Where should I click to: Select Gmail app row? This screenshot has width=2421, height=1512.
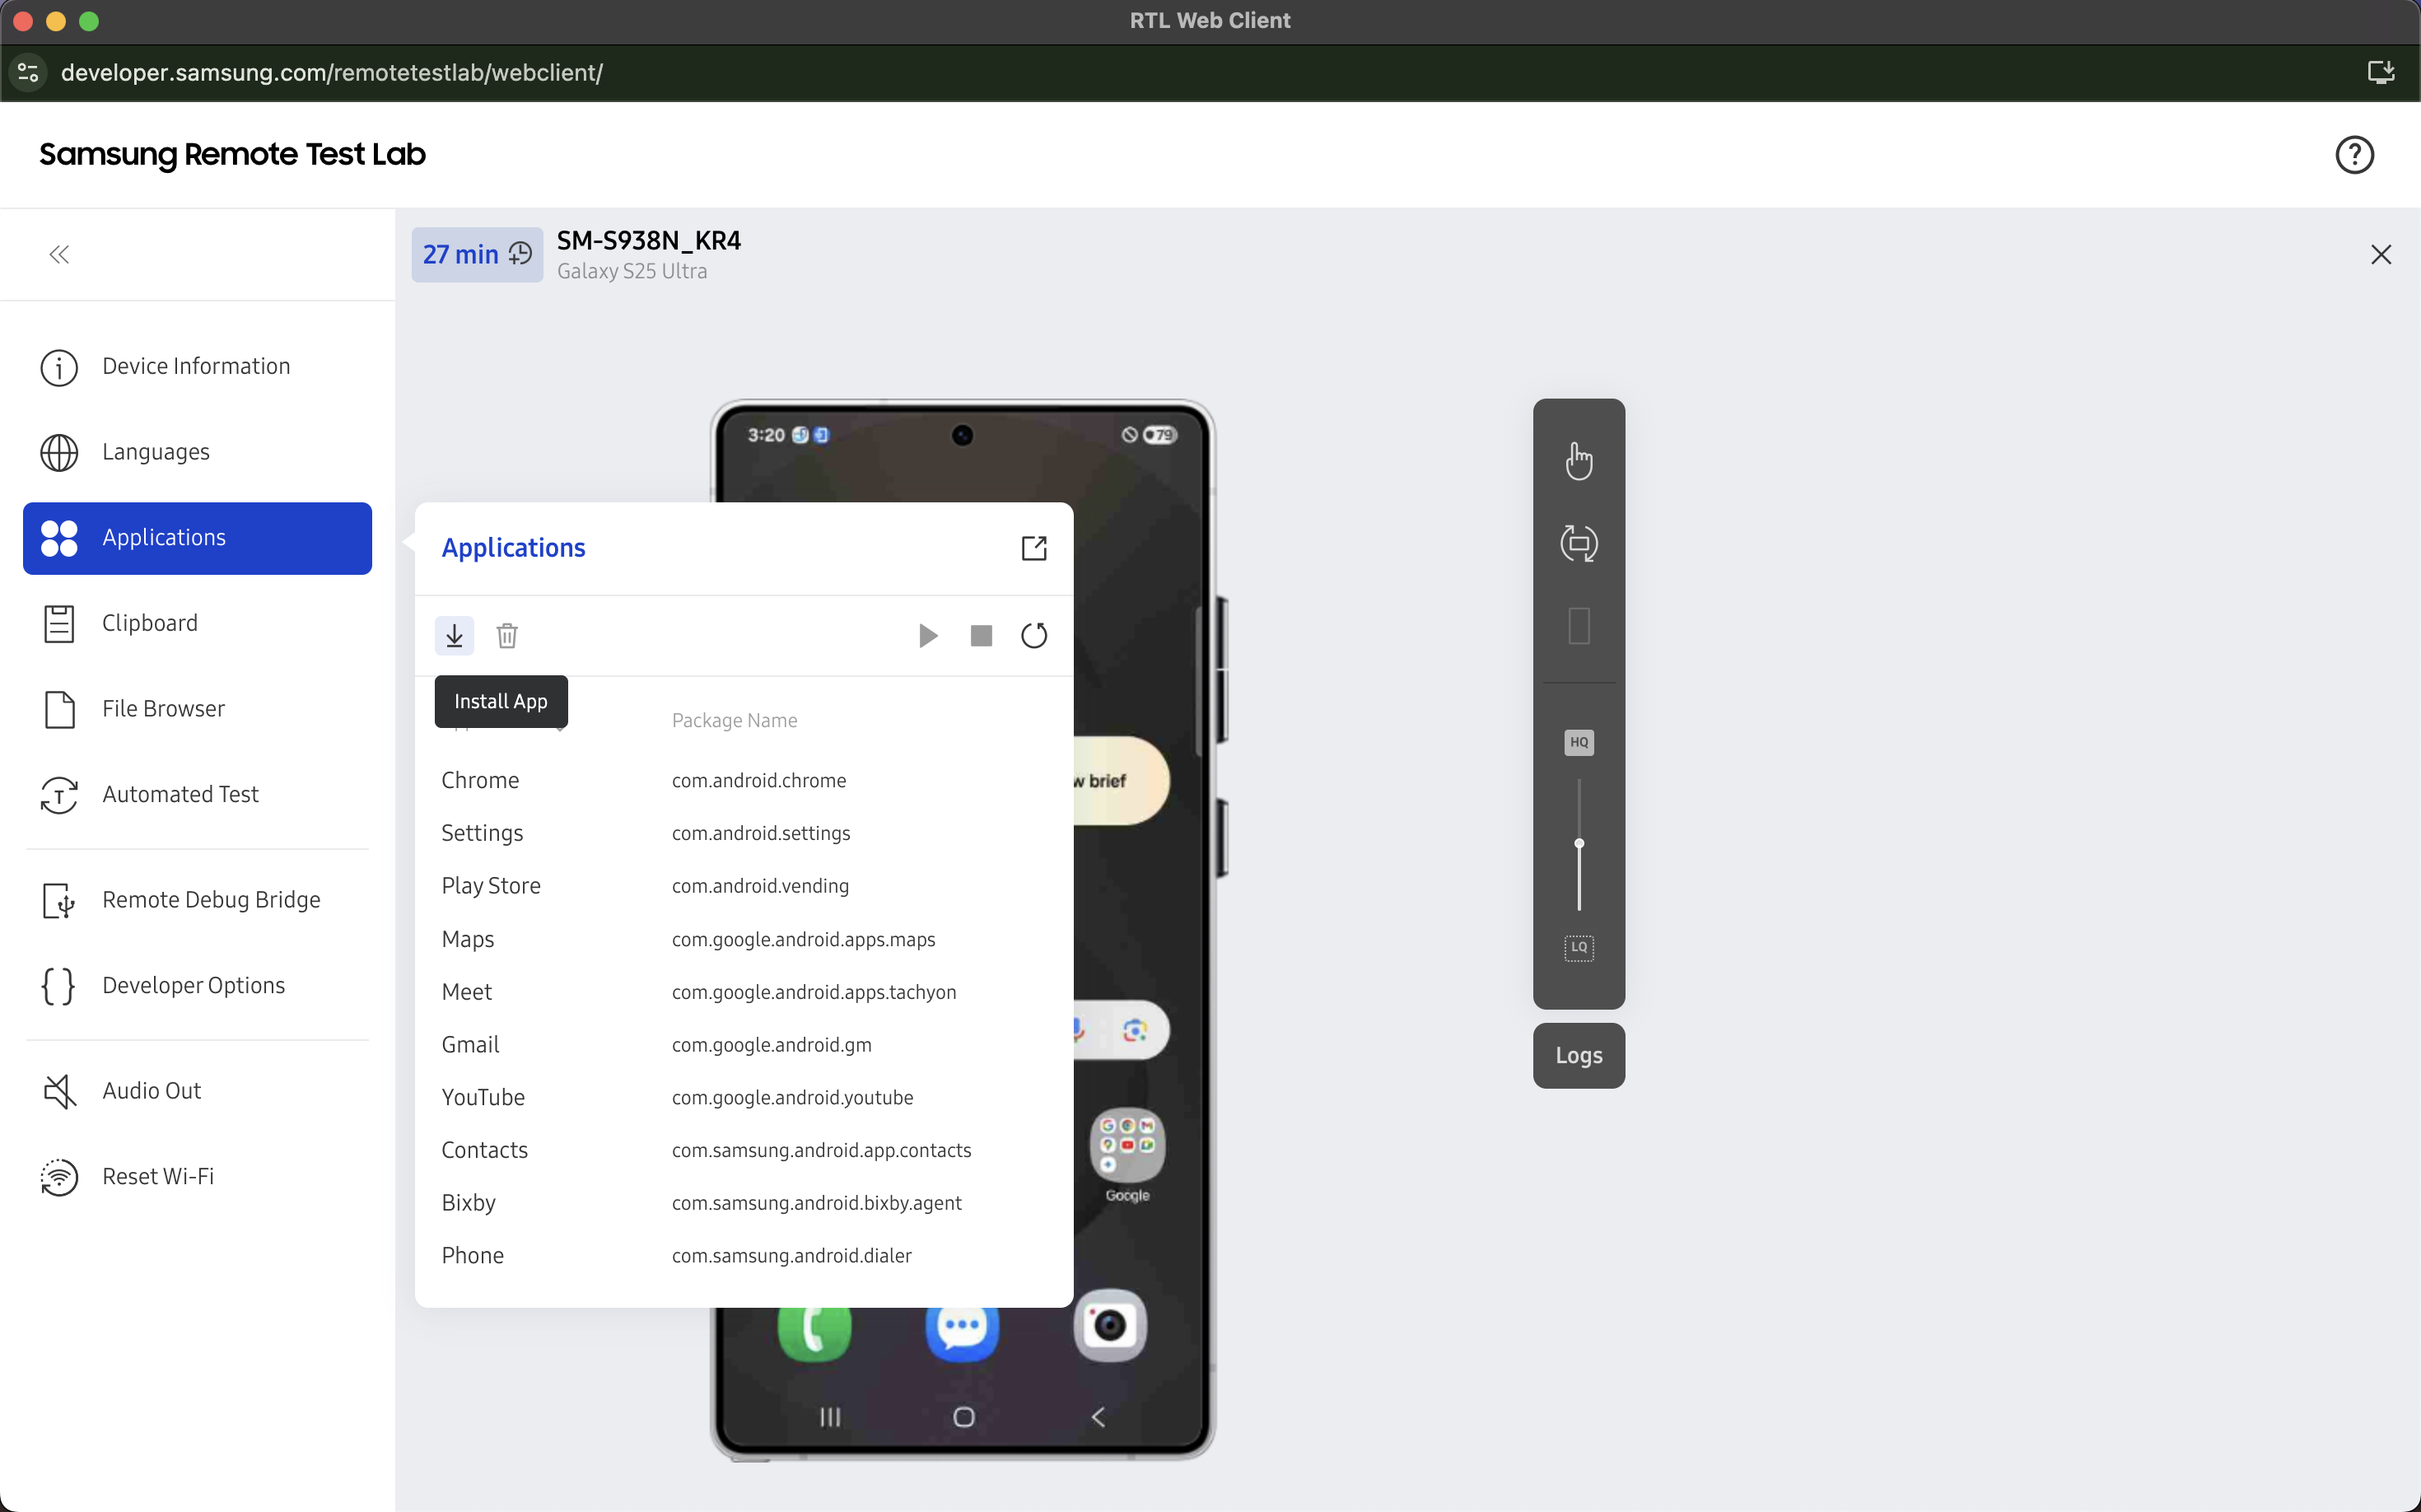744,1045
